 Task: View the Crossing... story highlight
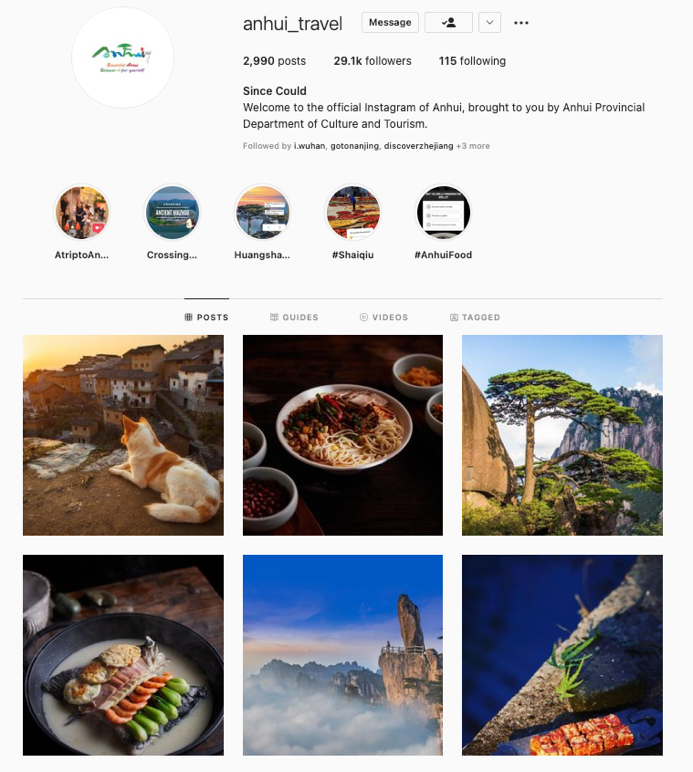click(172, 213)
